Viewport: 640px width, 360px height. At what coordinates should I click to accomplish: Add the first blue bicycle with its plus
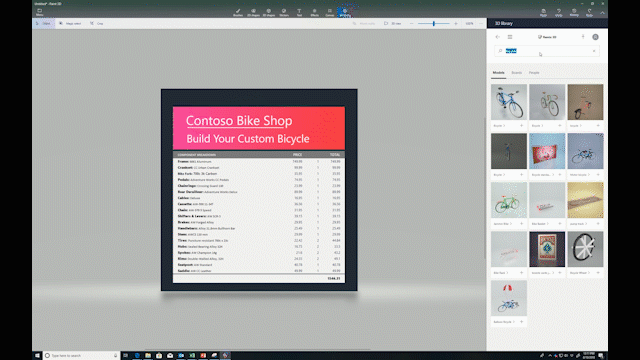pyautogui.click(x=522, y=126)
